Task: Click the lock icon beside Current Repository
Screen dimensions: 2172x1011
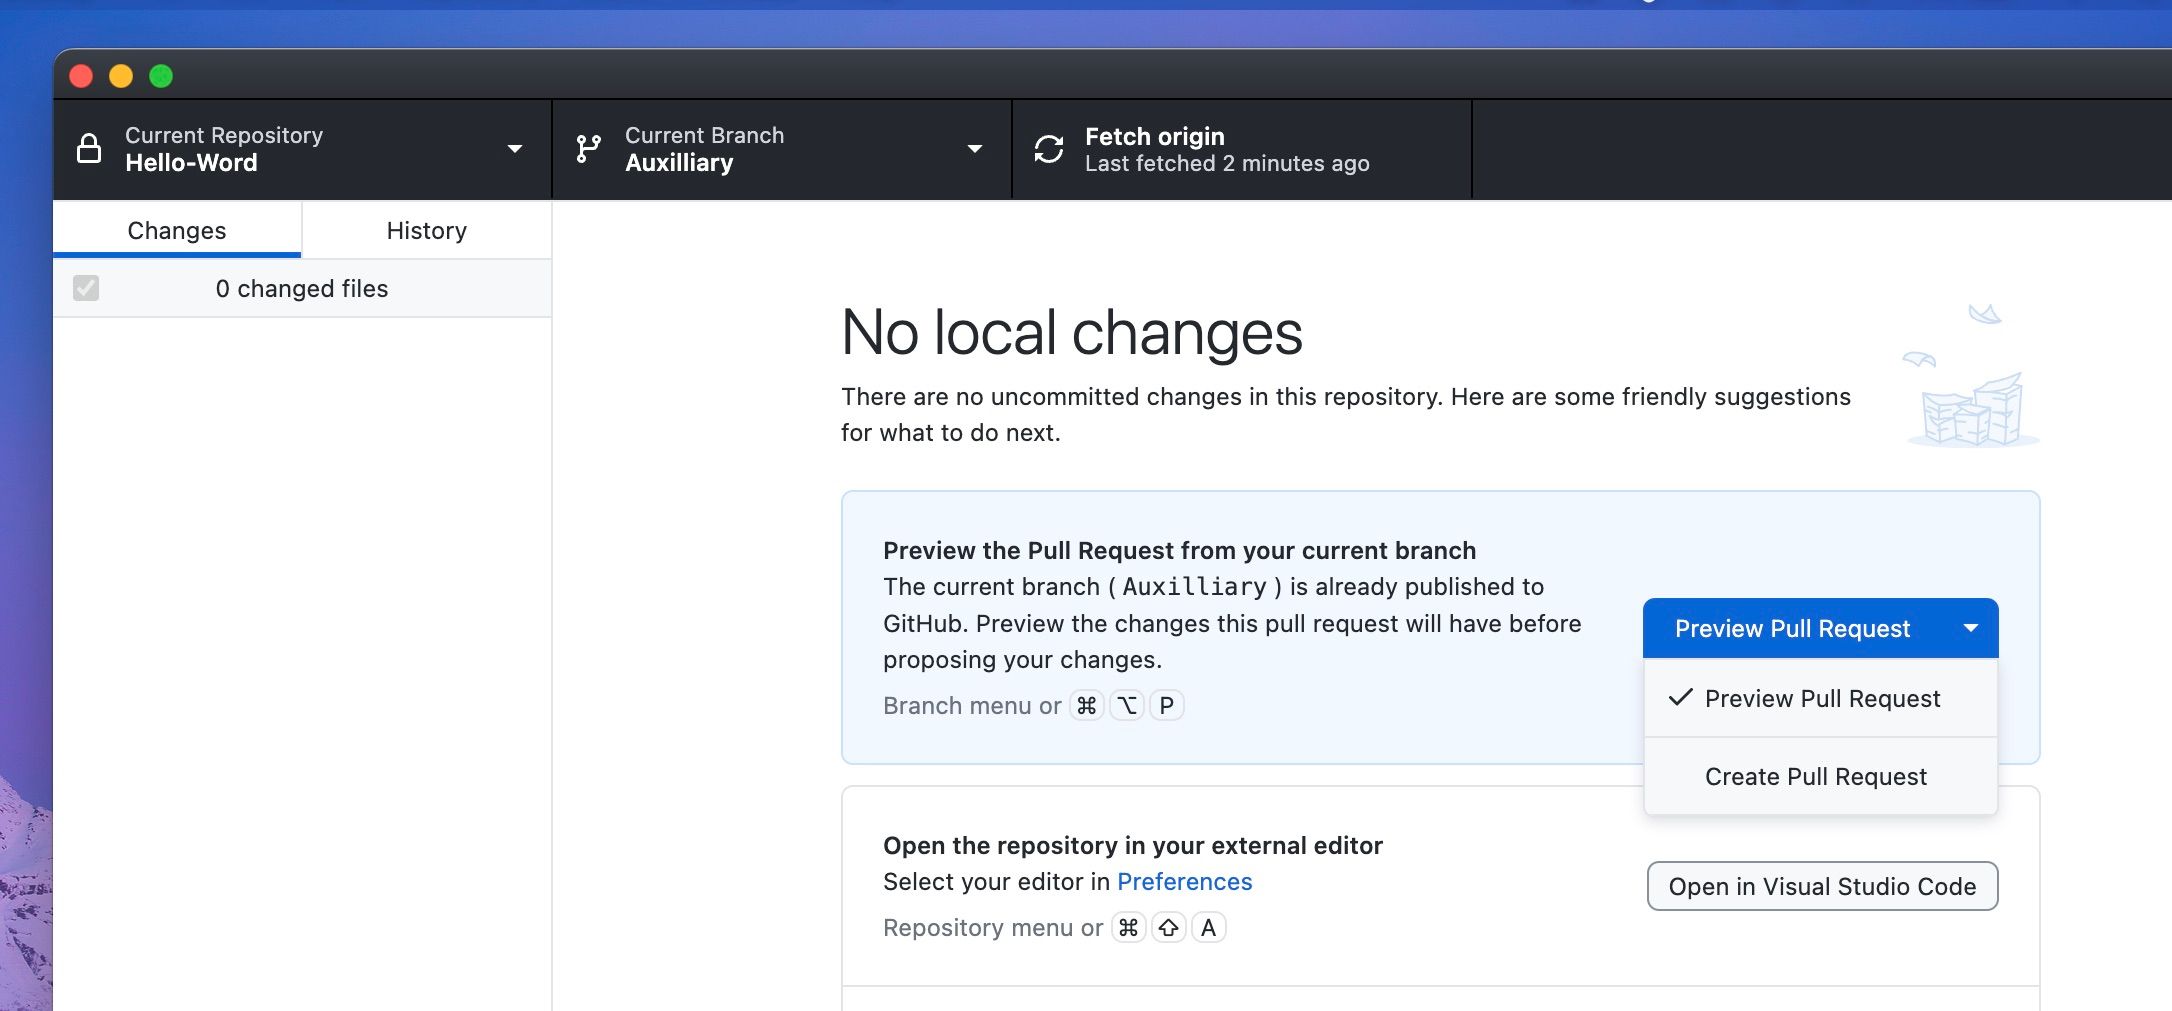Action: coord(89,148)
